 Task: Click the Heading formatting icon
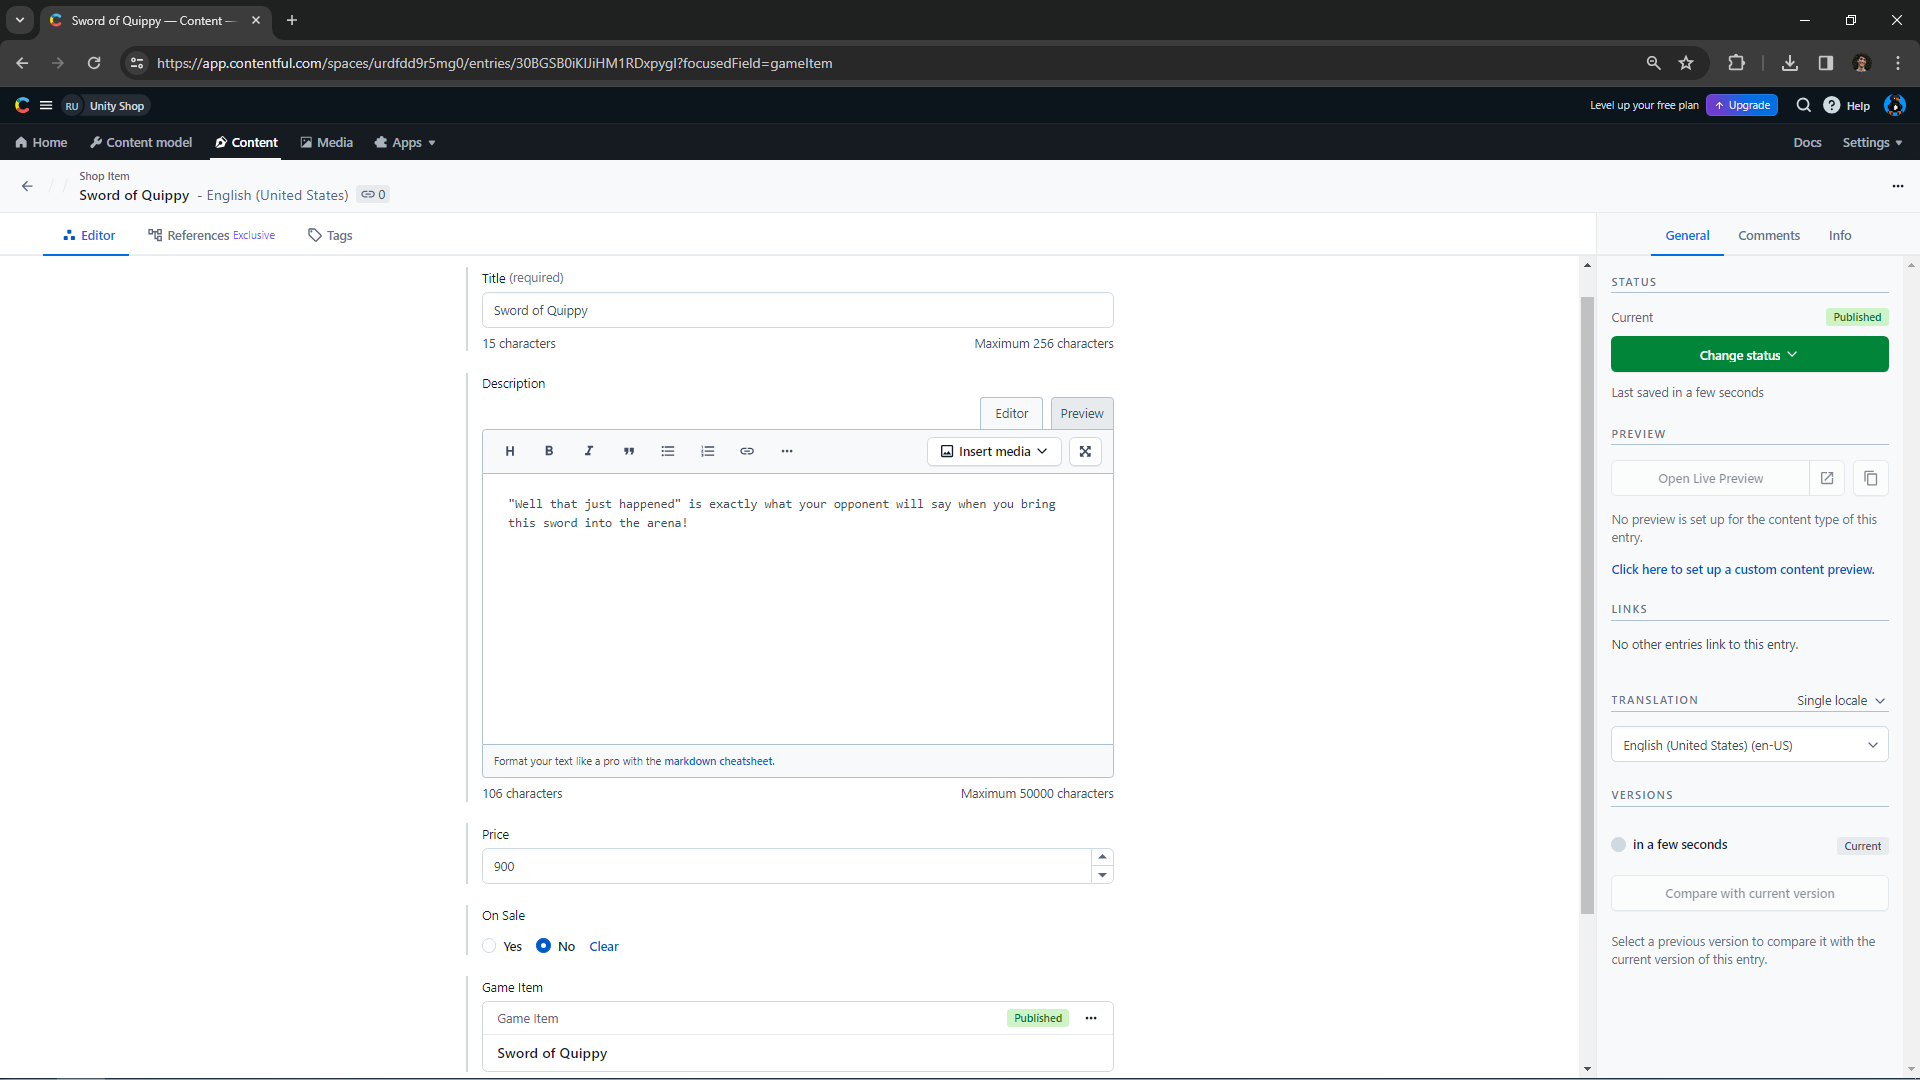pyautogui.click(x=510, y=451)
